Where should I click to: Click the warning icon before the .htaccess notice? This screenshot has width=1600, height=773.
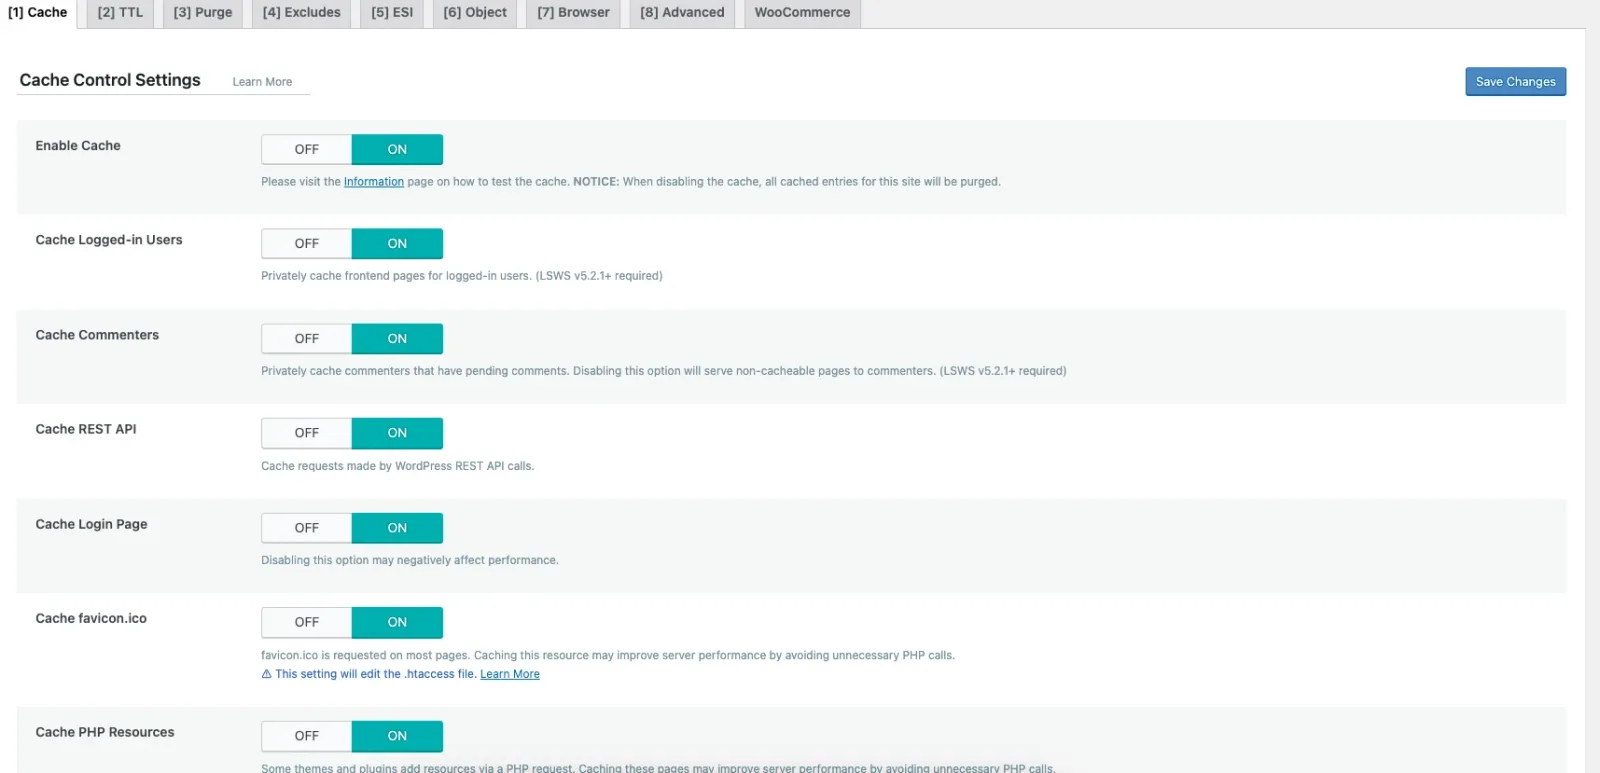(266, 674)
